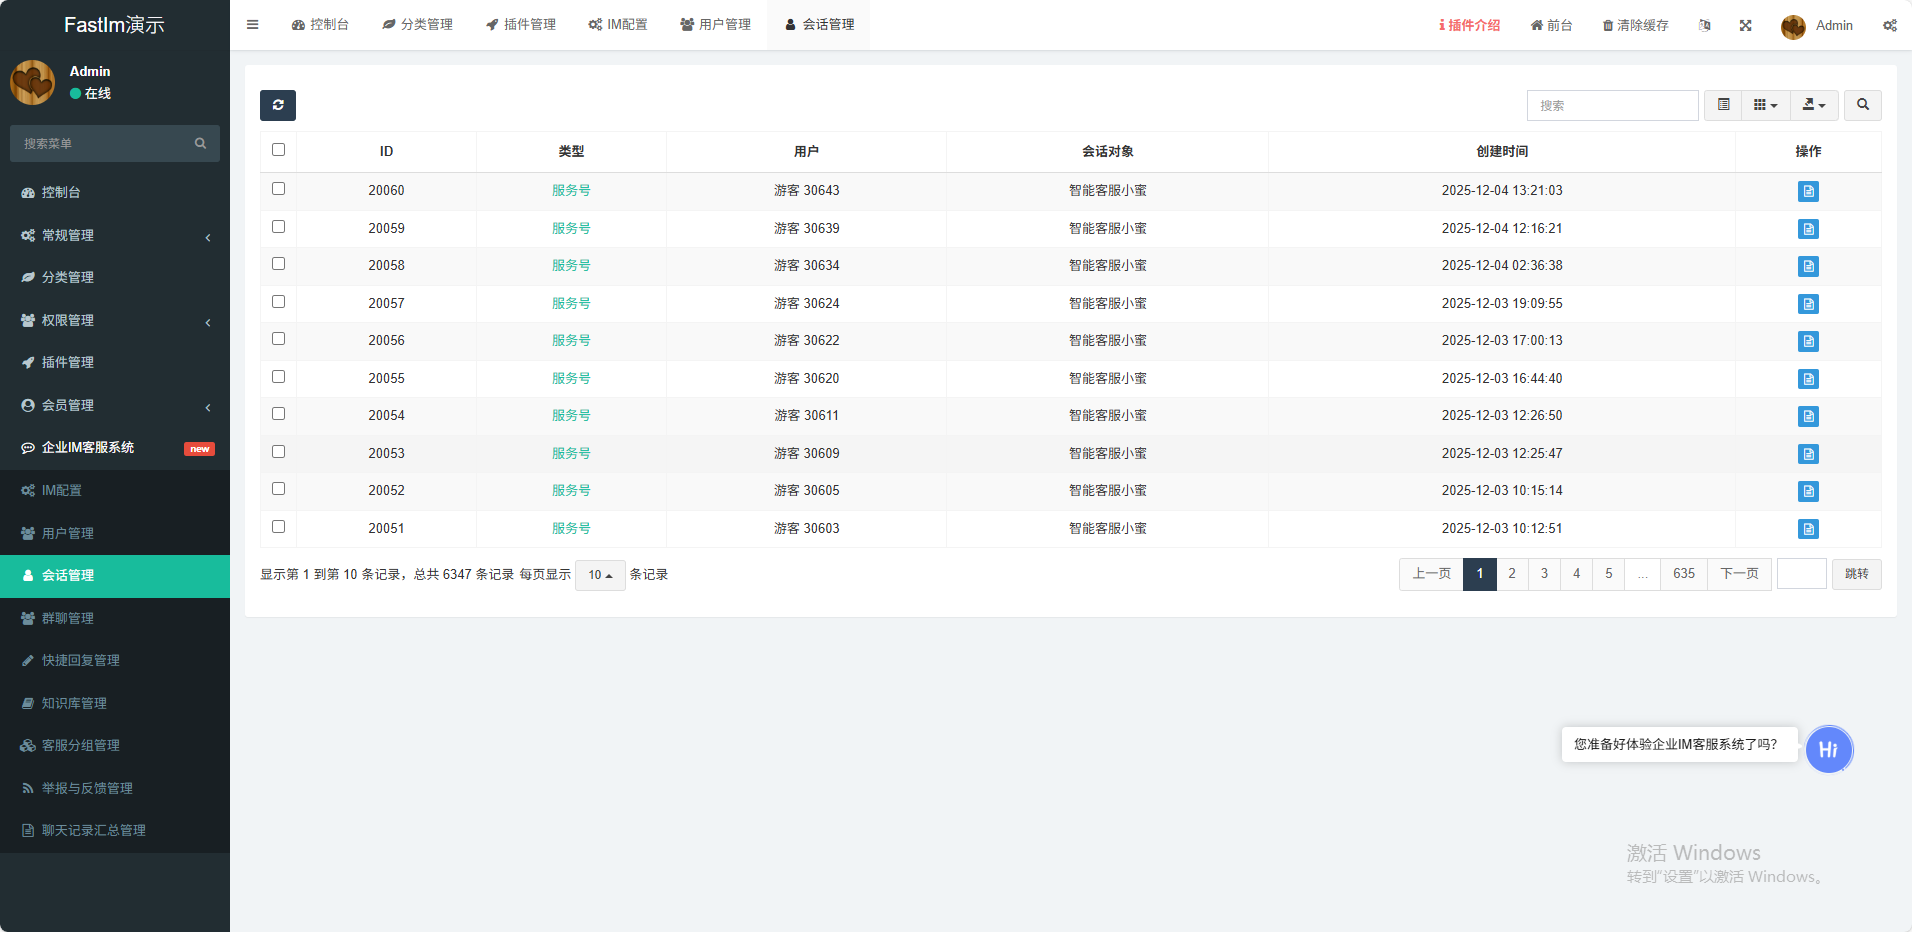
Task: Toggle the table card view icon
Action: (x=1723, y=105)
